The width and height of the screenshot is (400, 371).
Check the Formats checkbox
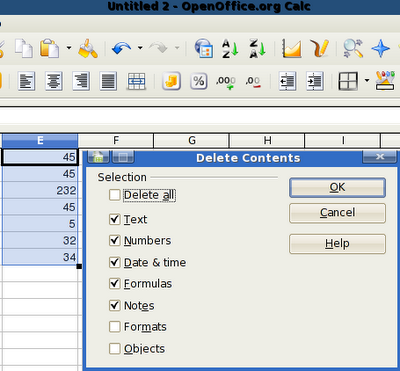coord(115,327)
